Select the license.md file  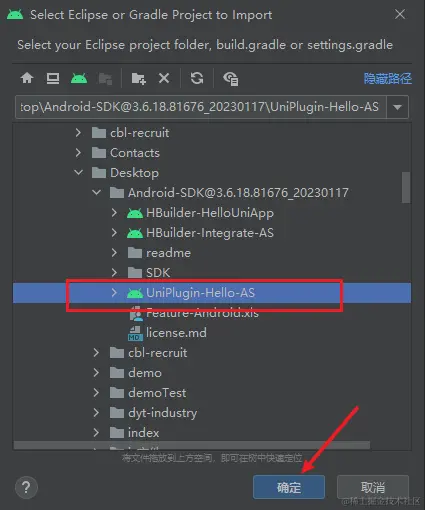(x=176, y=333)
